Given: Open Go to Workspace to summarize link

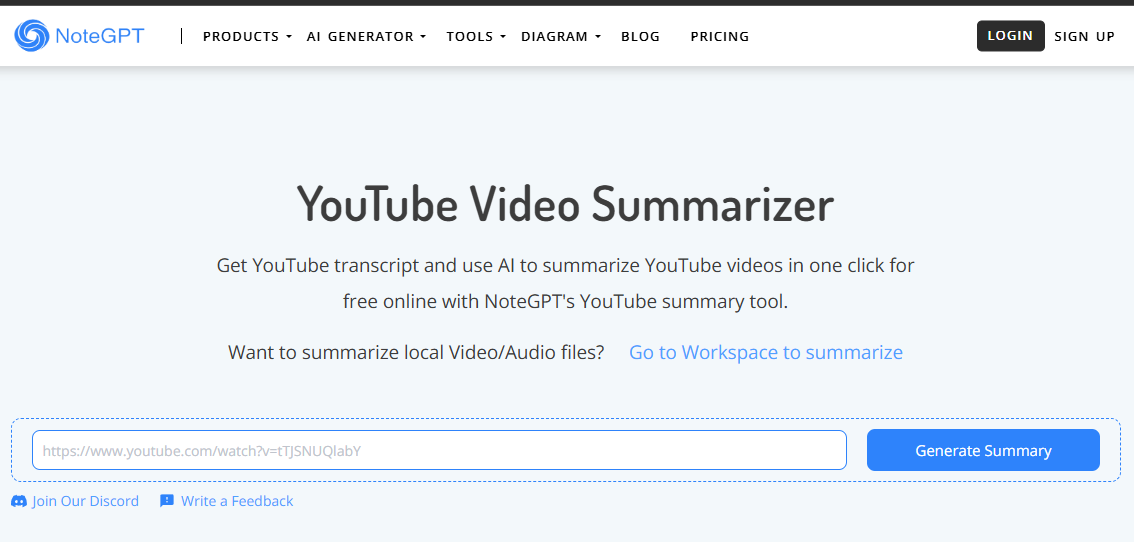Looking at the screenshot, I should 766,352.
